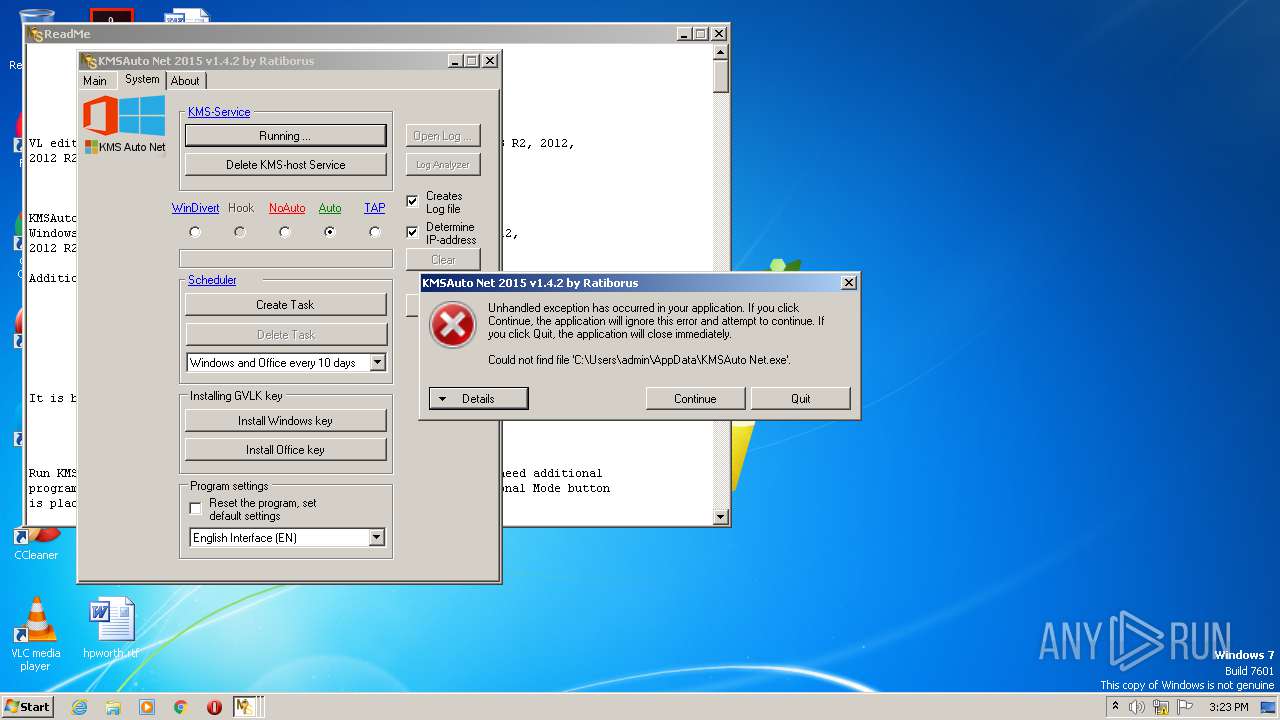The height and width of the screenshot is (720, 1280).
Task: Show hidden system tray icons
Action: click(1115, 707)
